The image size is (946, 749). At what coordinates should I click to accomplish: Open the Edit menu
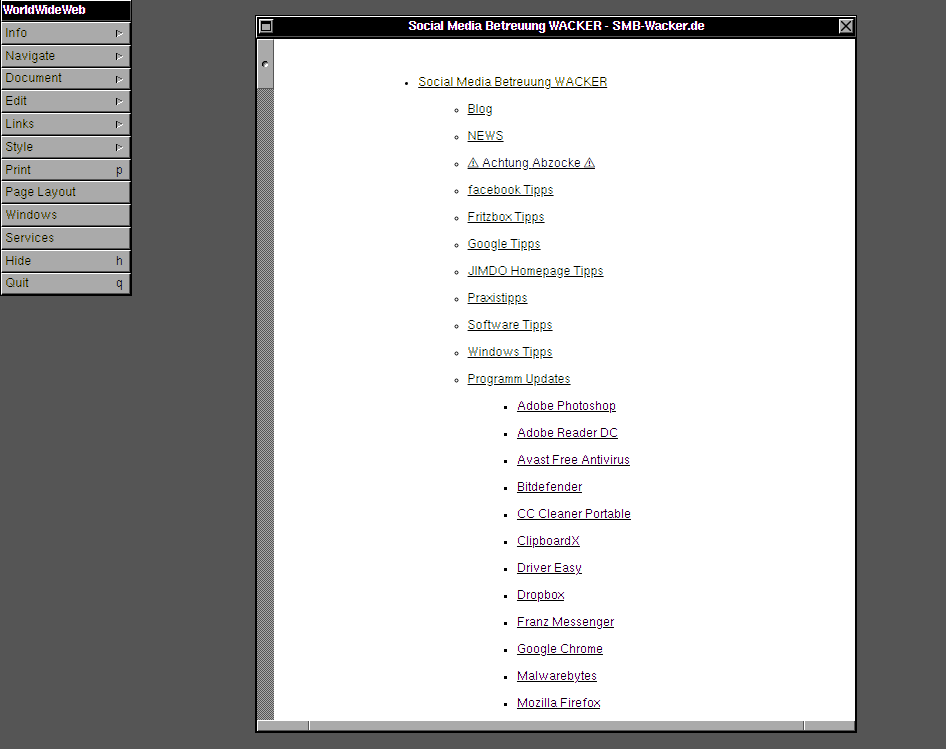click(65, 101)
